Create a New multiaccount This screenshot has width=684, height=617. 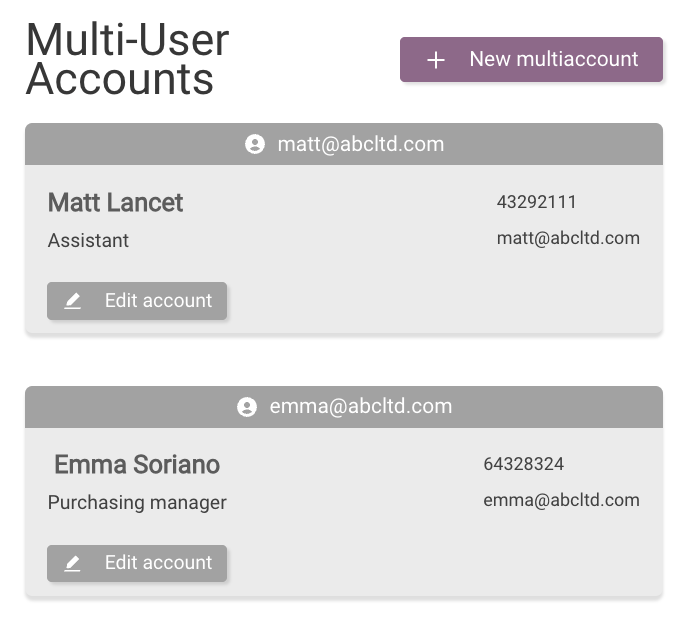[x=531, y=59]
